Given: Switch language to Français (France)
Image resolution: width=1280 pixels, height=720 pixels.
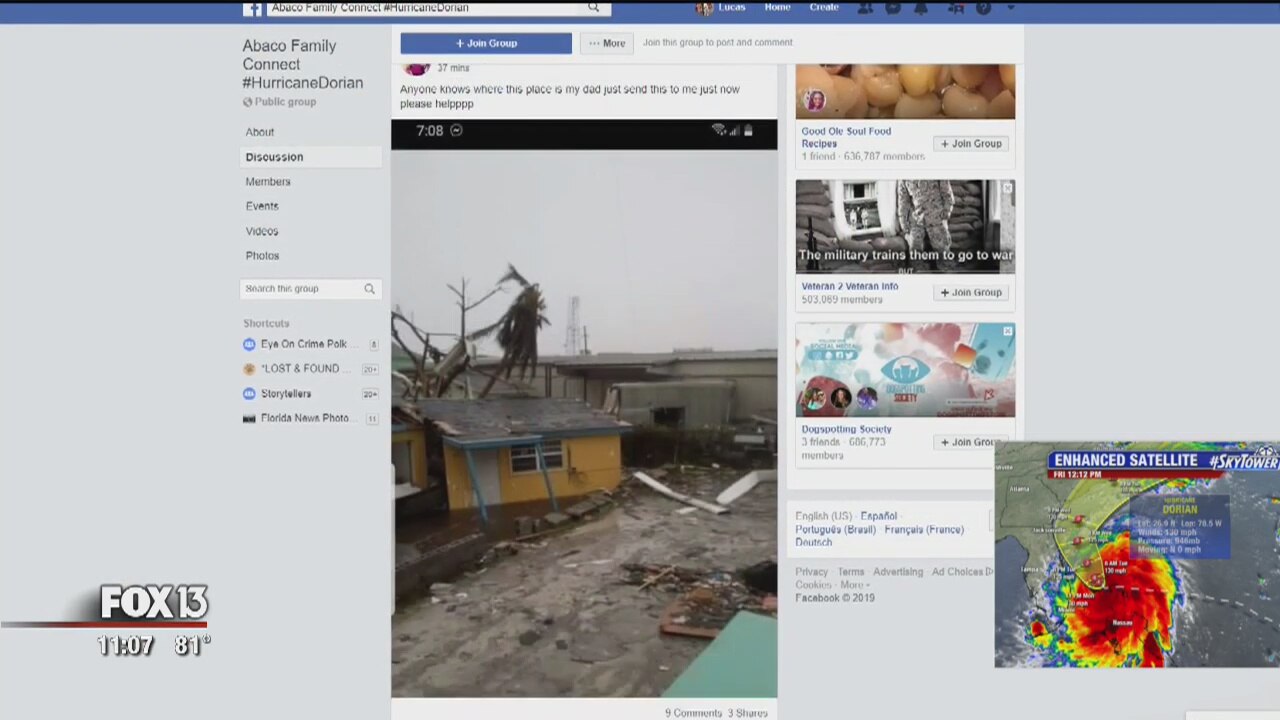Looking at the screenshot, I should click(x=924, y=529).
